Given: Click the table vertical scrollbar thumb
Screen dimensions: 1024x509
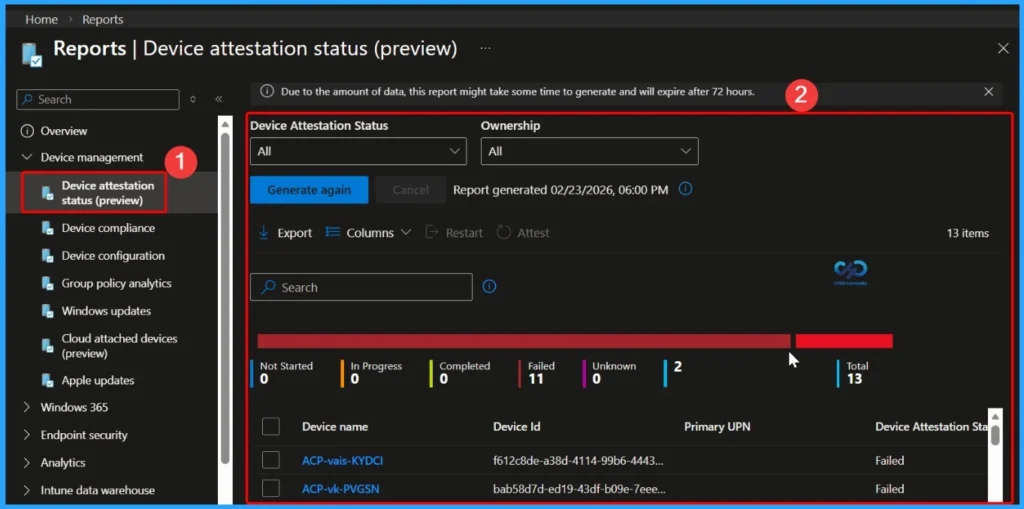Looking at the screenshot, I should tap(995, 435).
